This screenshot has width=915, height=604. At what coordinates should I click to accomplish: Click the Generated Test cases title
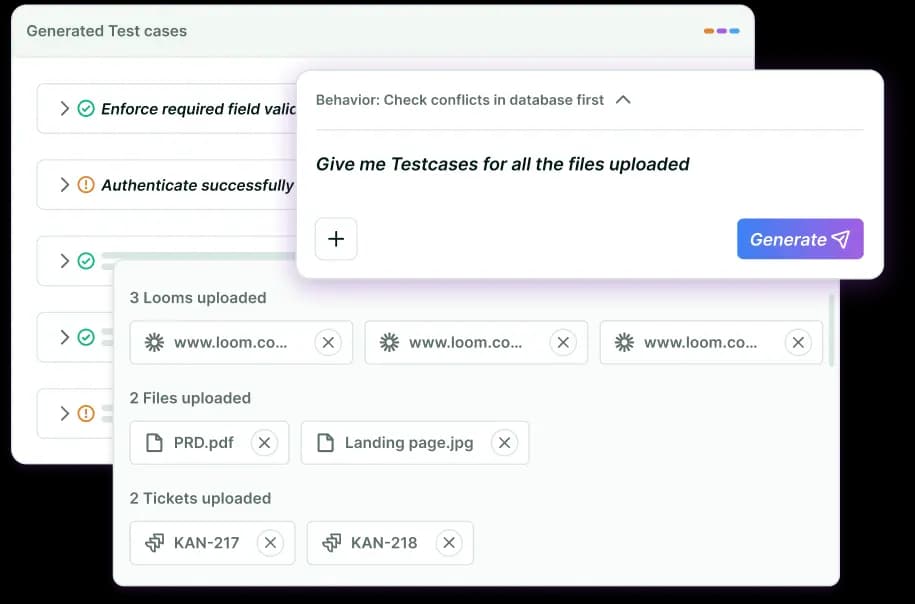click(107, 31)
